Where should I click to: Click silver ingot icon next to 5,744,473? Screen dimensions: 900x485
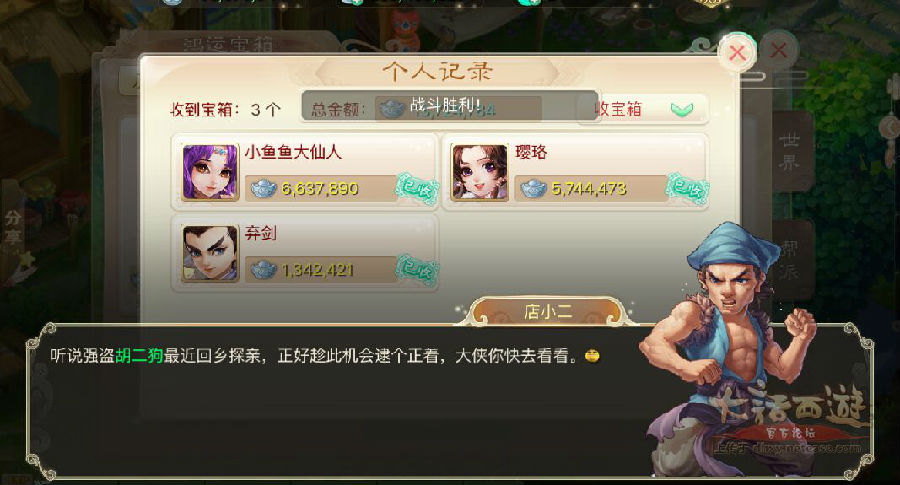[533, 188]
